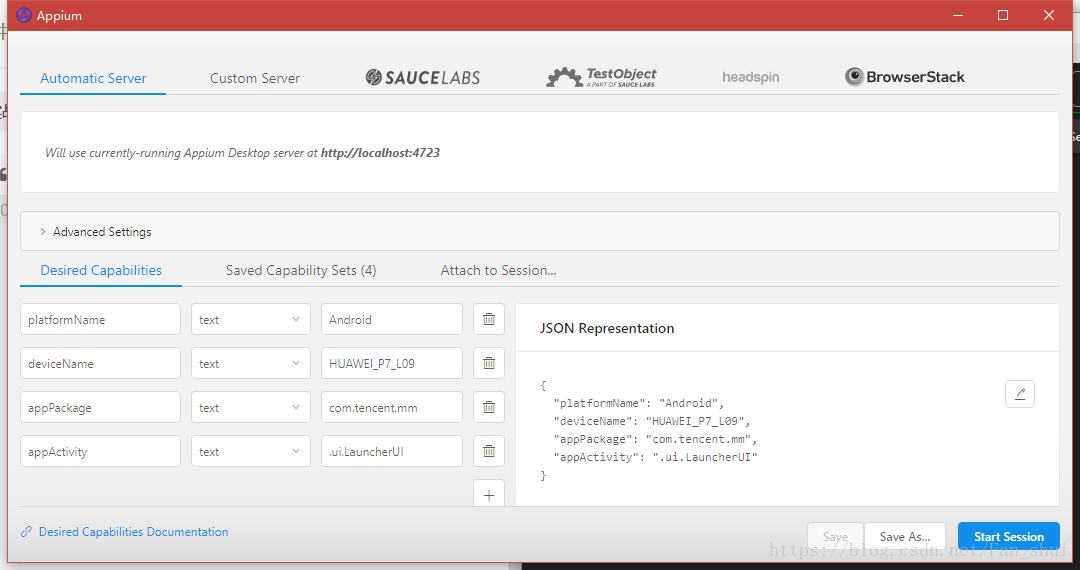Click the "deviceName" line in JSON

pos(652,421)
